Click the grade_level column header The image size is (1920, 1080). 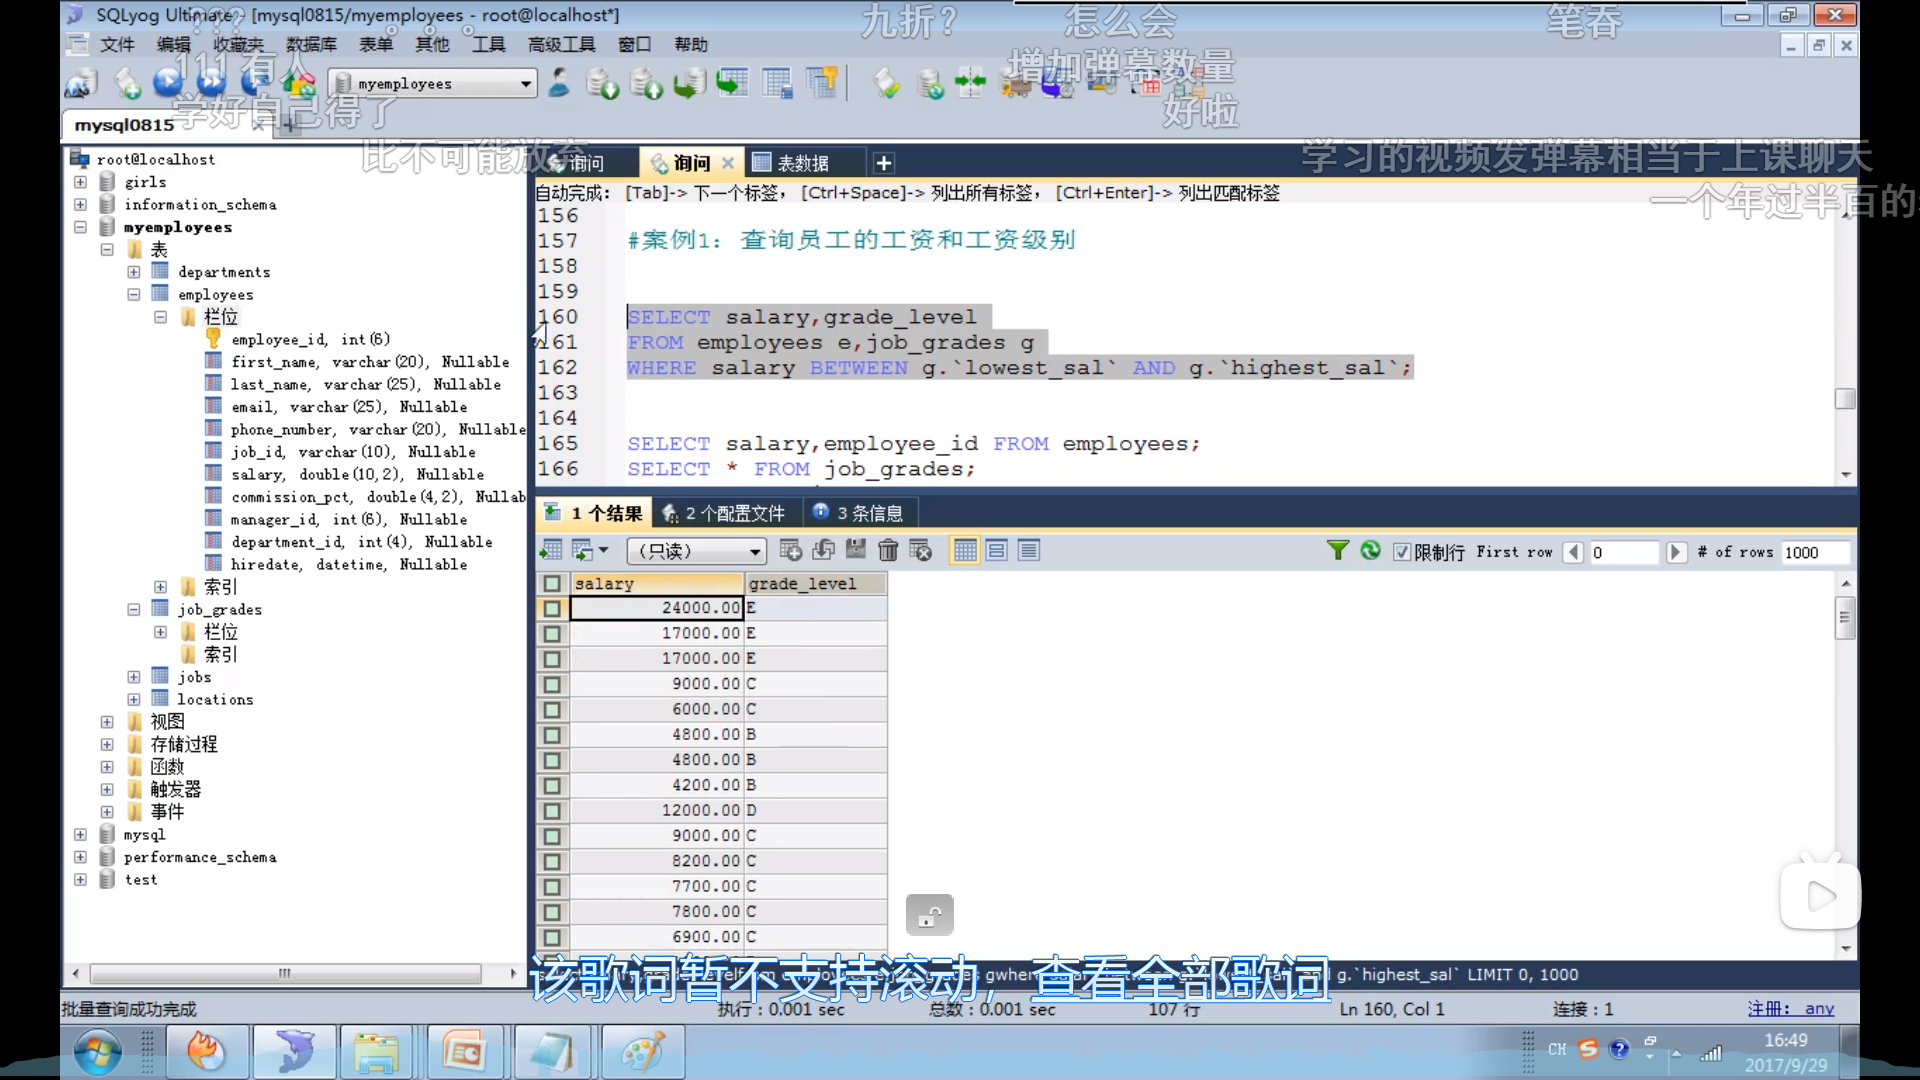coord(816,583)
